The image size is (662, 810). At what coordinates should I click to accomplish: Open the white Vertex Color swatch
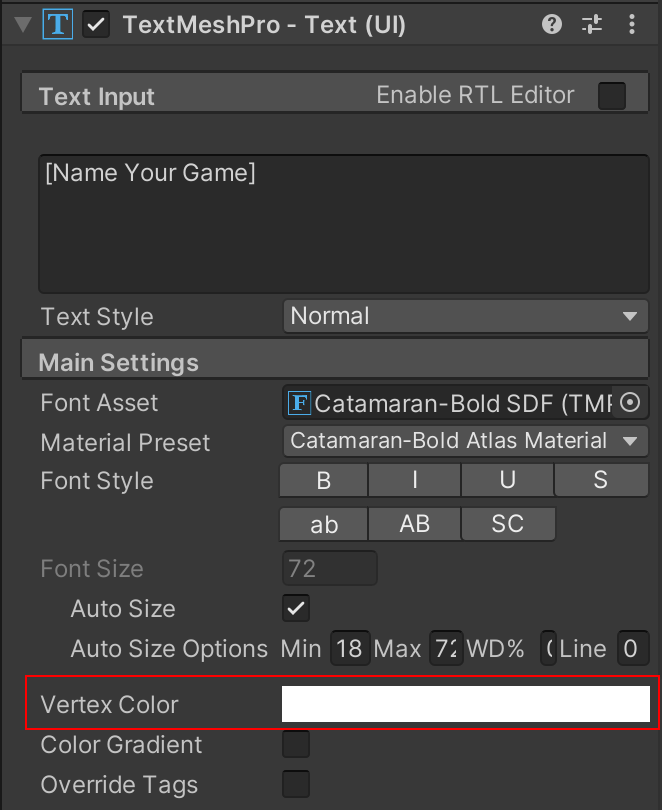(465, 704)
